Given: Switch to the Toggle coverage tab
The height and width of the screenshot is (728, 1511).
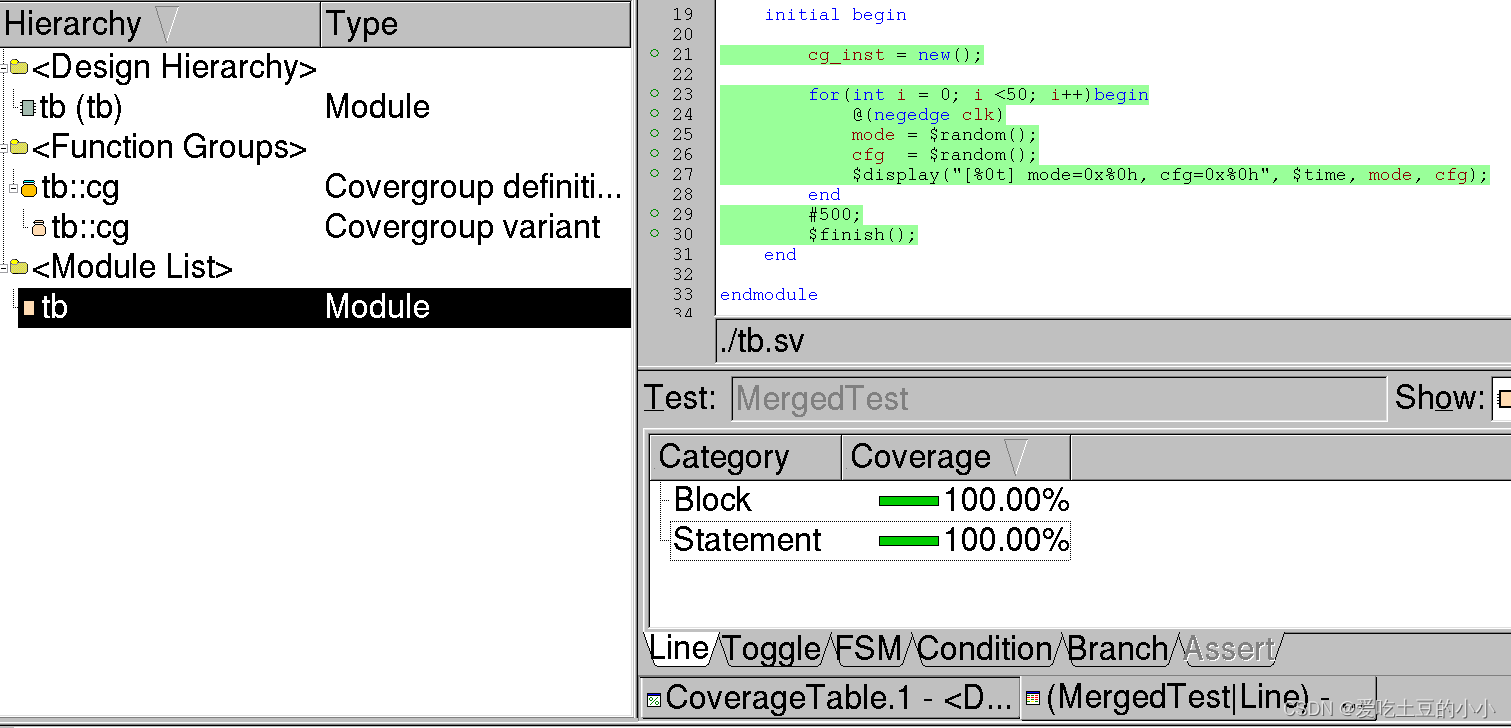Looking at the screenshot, I should pyautogui.click(x=771, y=649).
